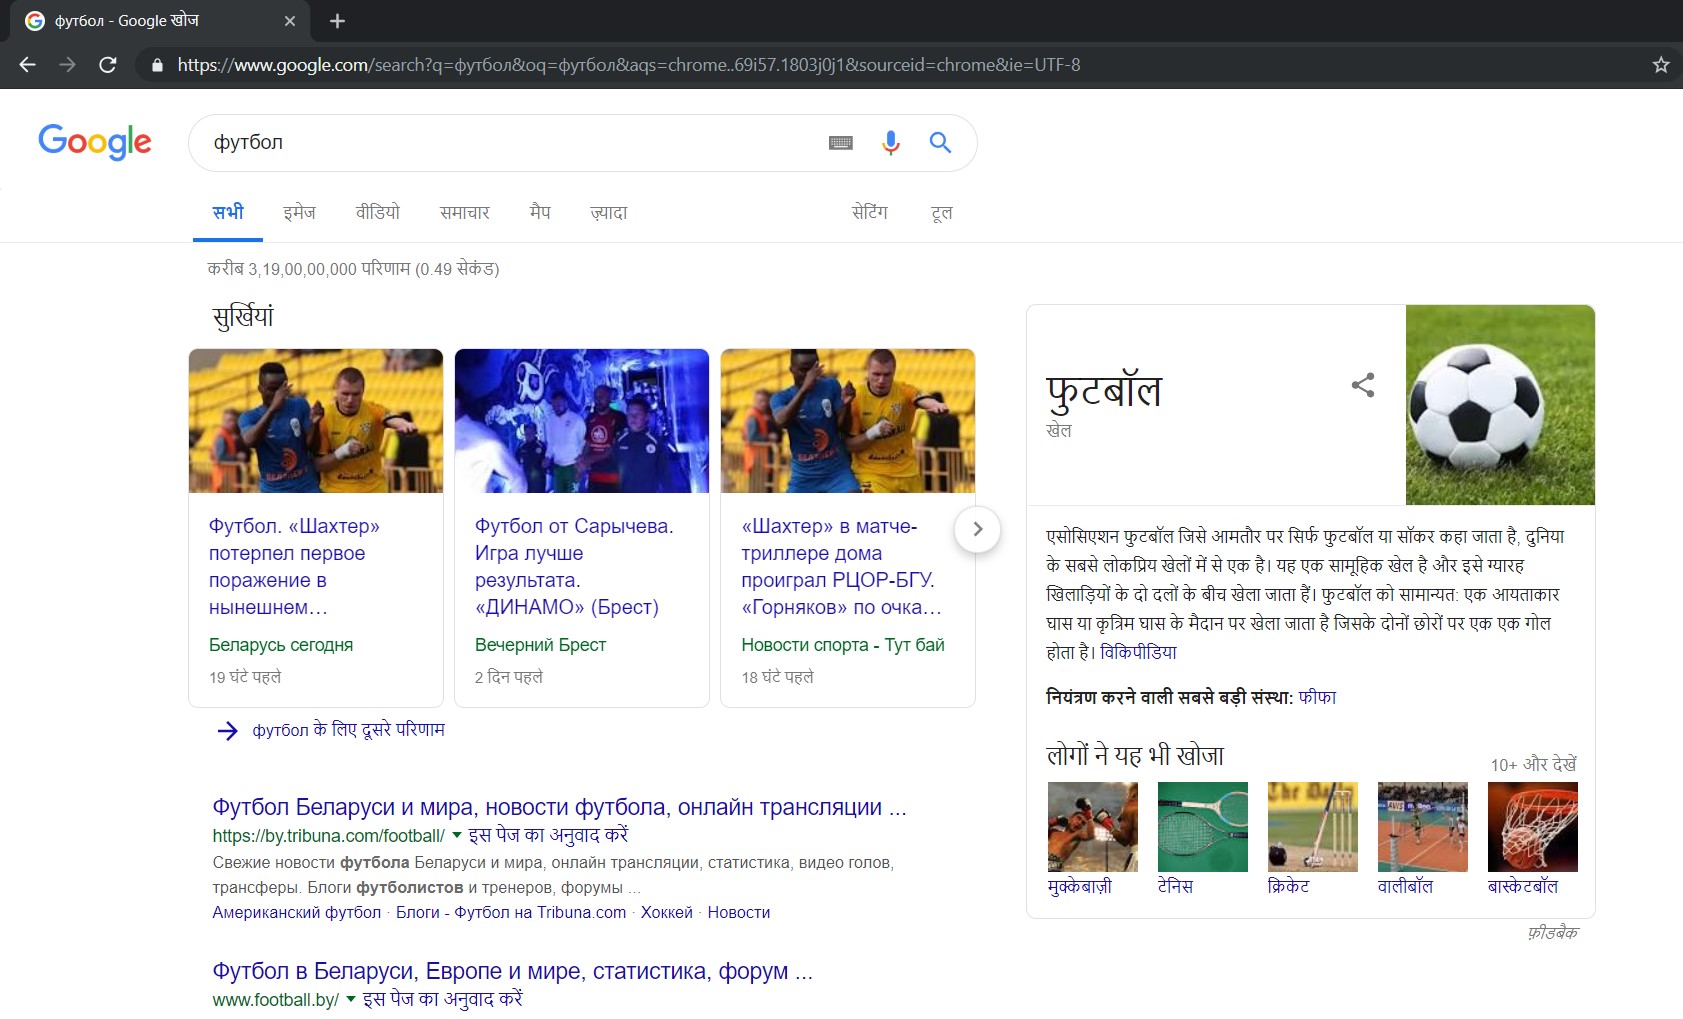Translate the football.by page link
This screenshot has width=1683, height=1019.
[442, 999]
